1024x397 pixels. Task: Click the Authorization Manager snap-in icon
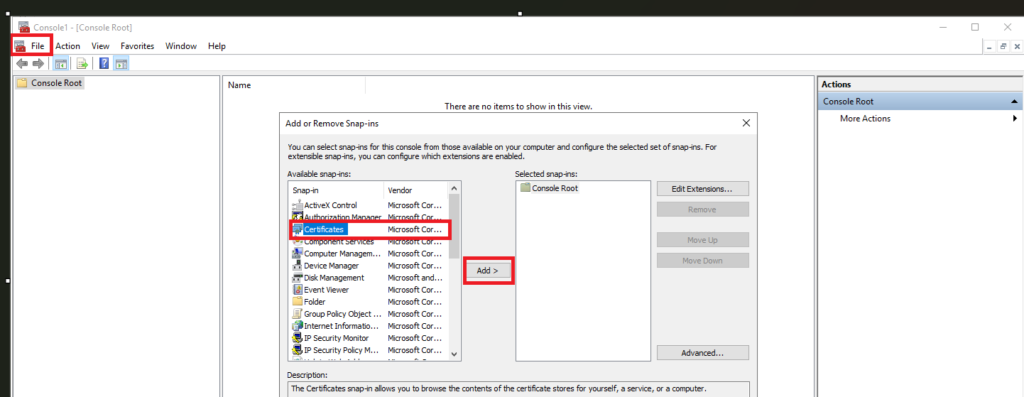coord(297,217)
